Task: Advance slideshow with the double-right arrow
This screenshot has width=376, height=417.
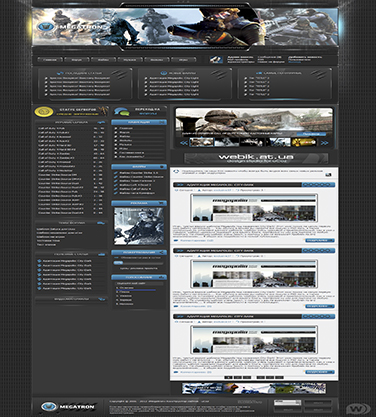Action: [x=324, y=142]
